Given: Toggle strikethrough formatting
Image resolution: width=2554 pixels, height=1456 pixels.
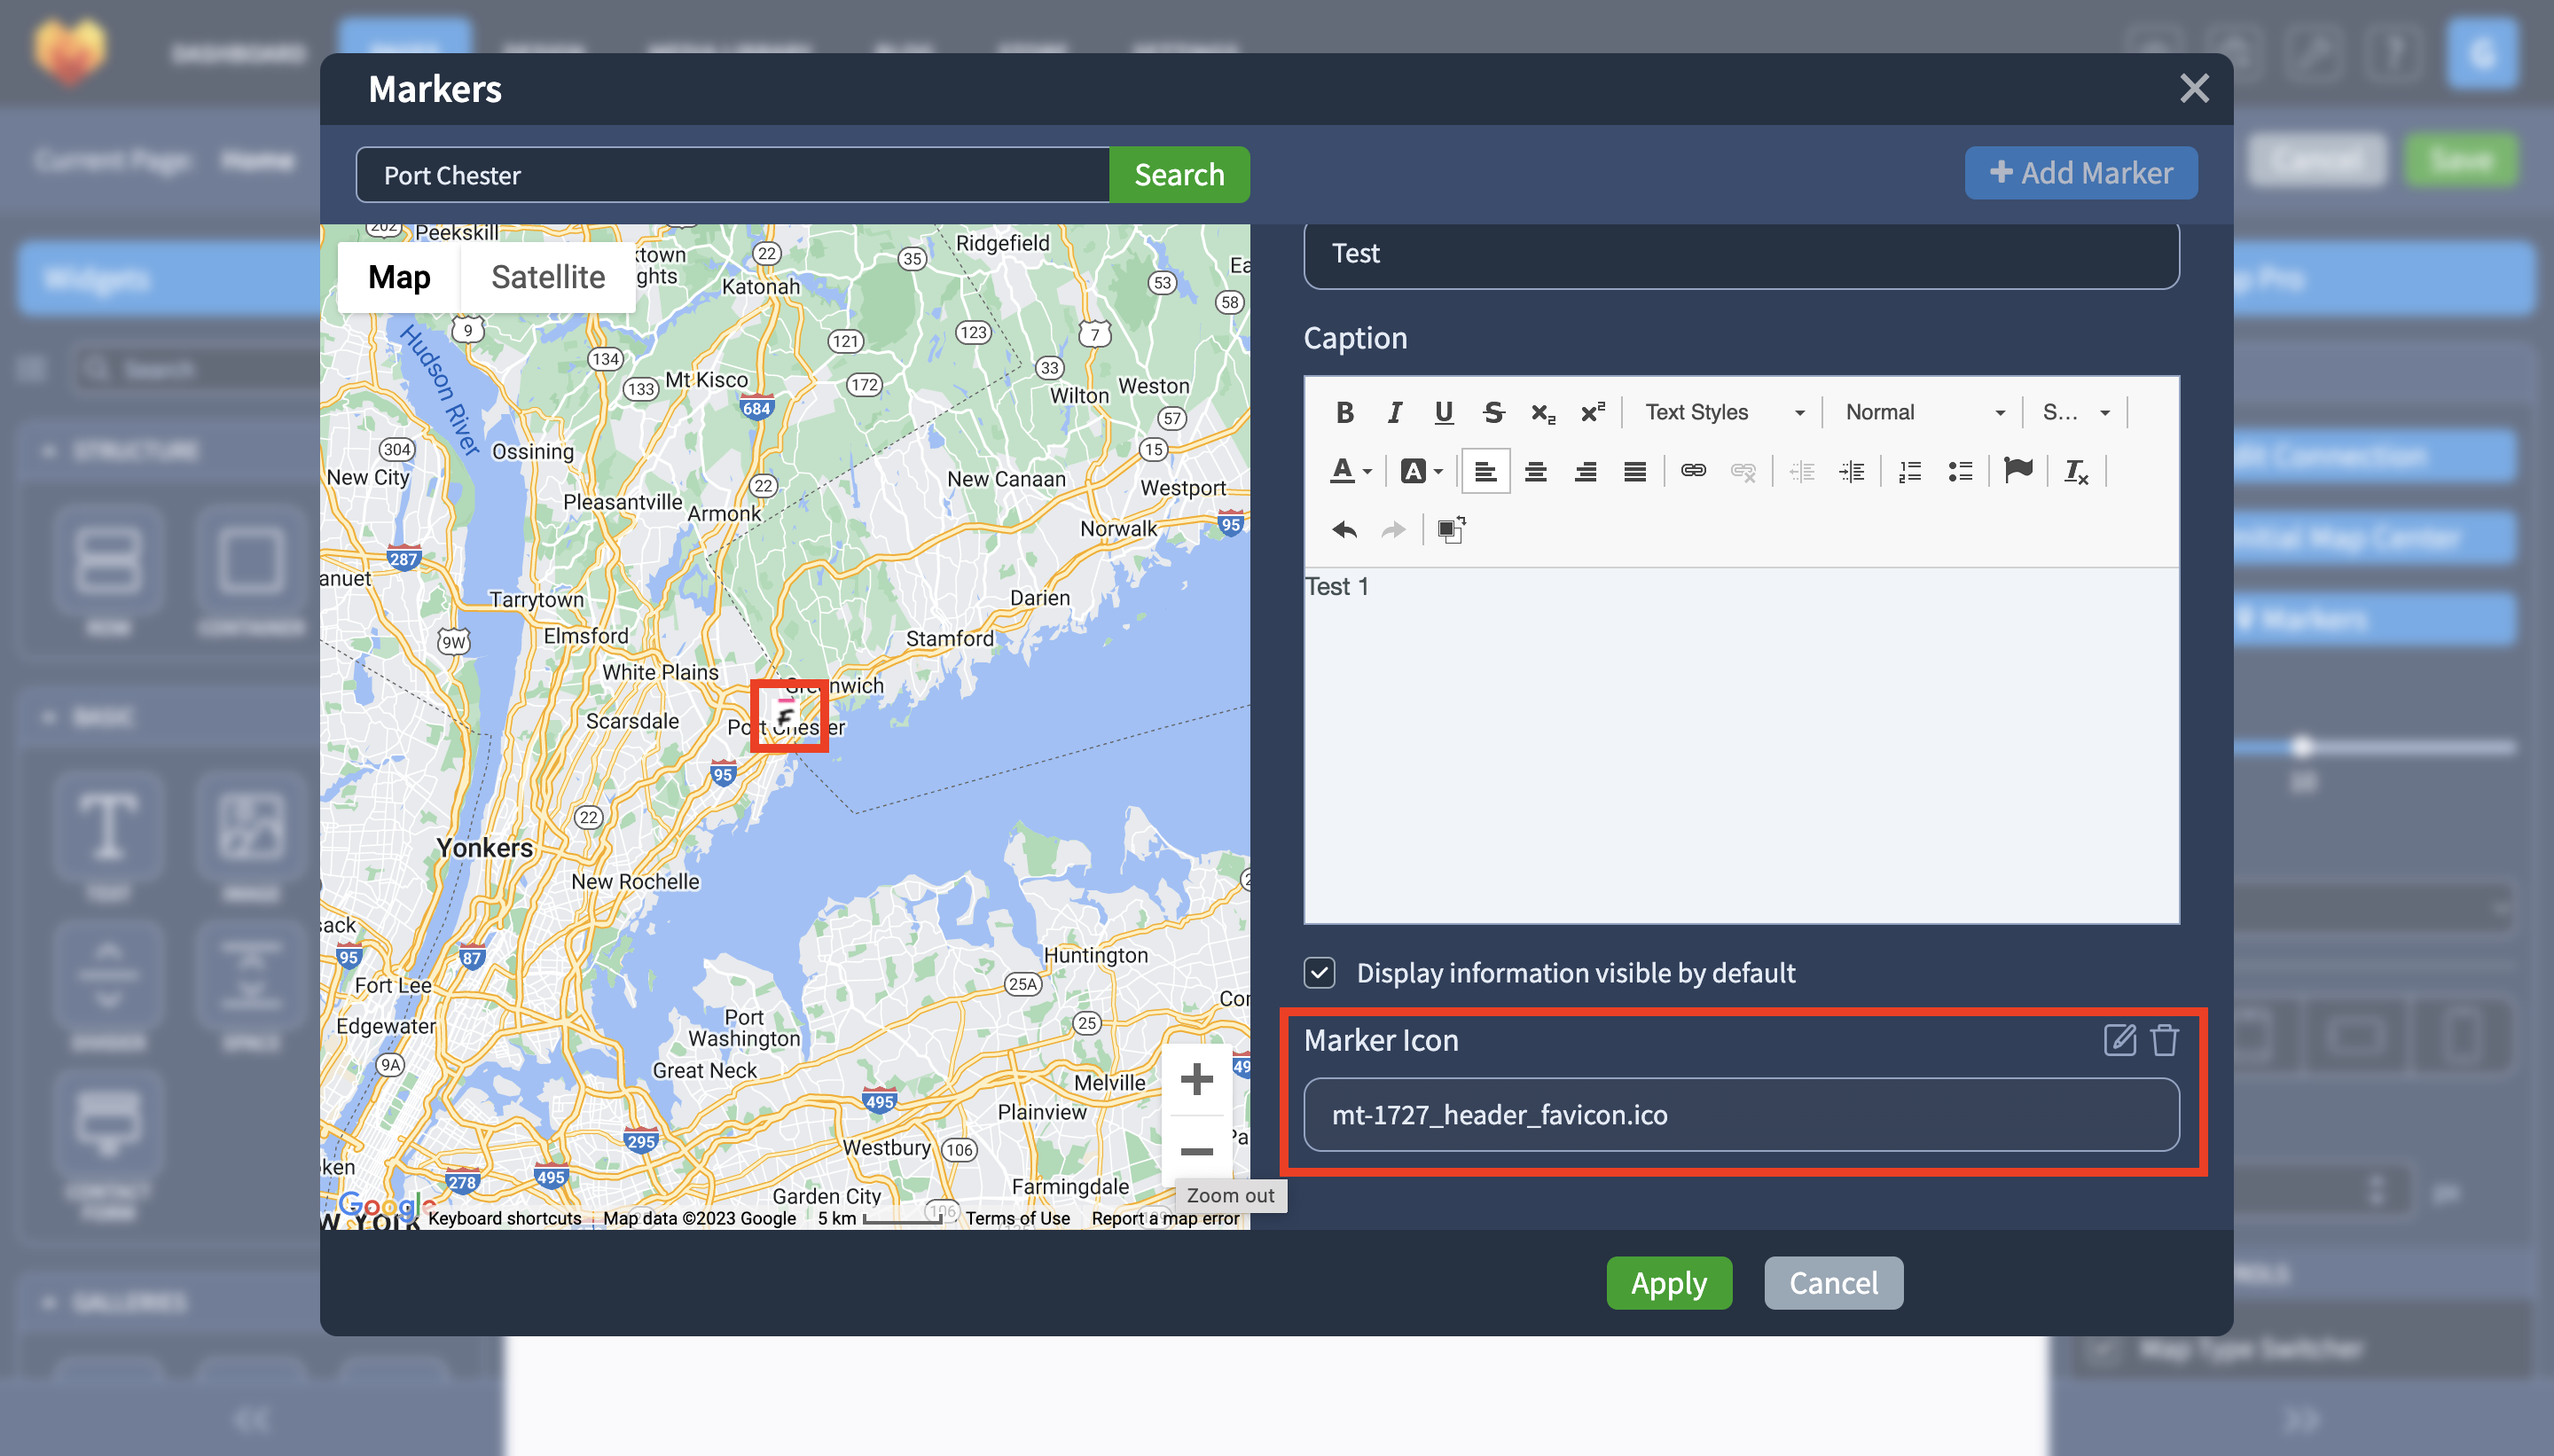Looking at the screenshot, I should (1493, 412).
